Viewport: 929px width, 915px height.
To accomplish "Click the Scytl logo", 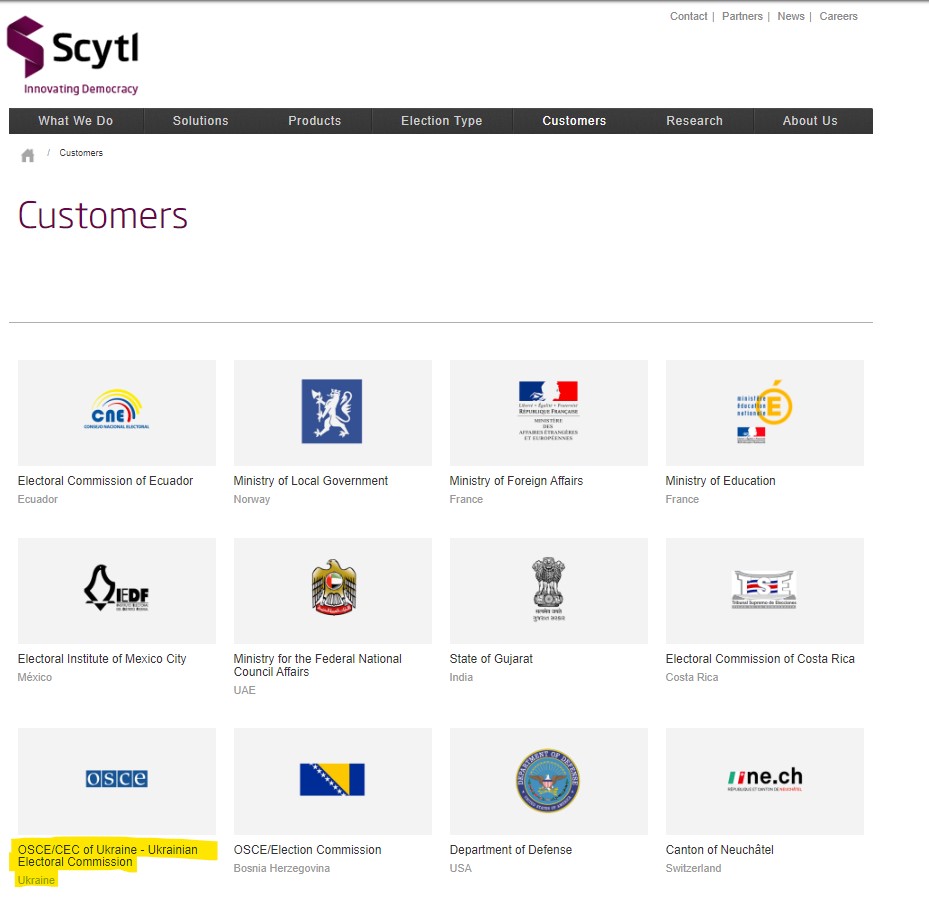I will [x=73, y=55].
